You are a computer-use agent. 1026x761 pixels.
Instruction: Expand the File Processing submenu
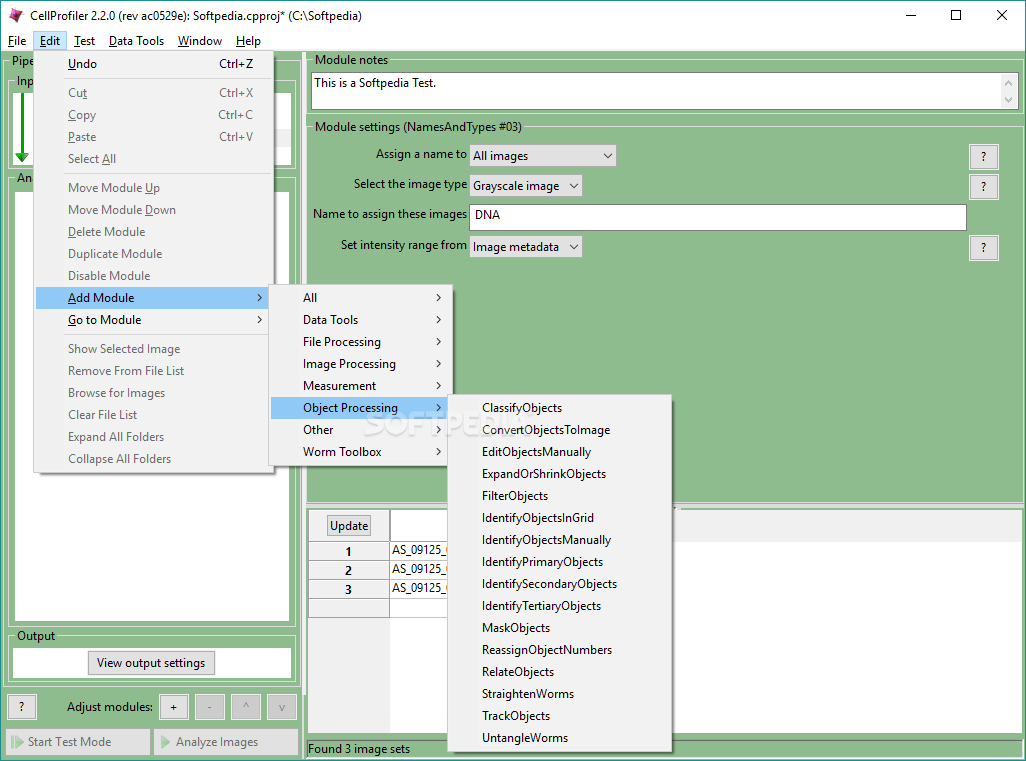(x=361, y=342)
